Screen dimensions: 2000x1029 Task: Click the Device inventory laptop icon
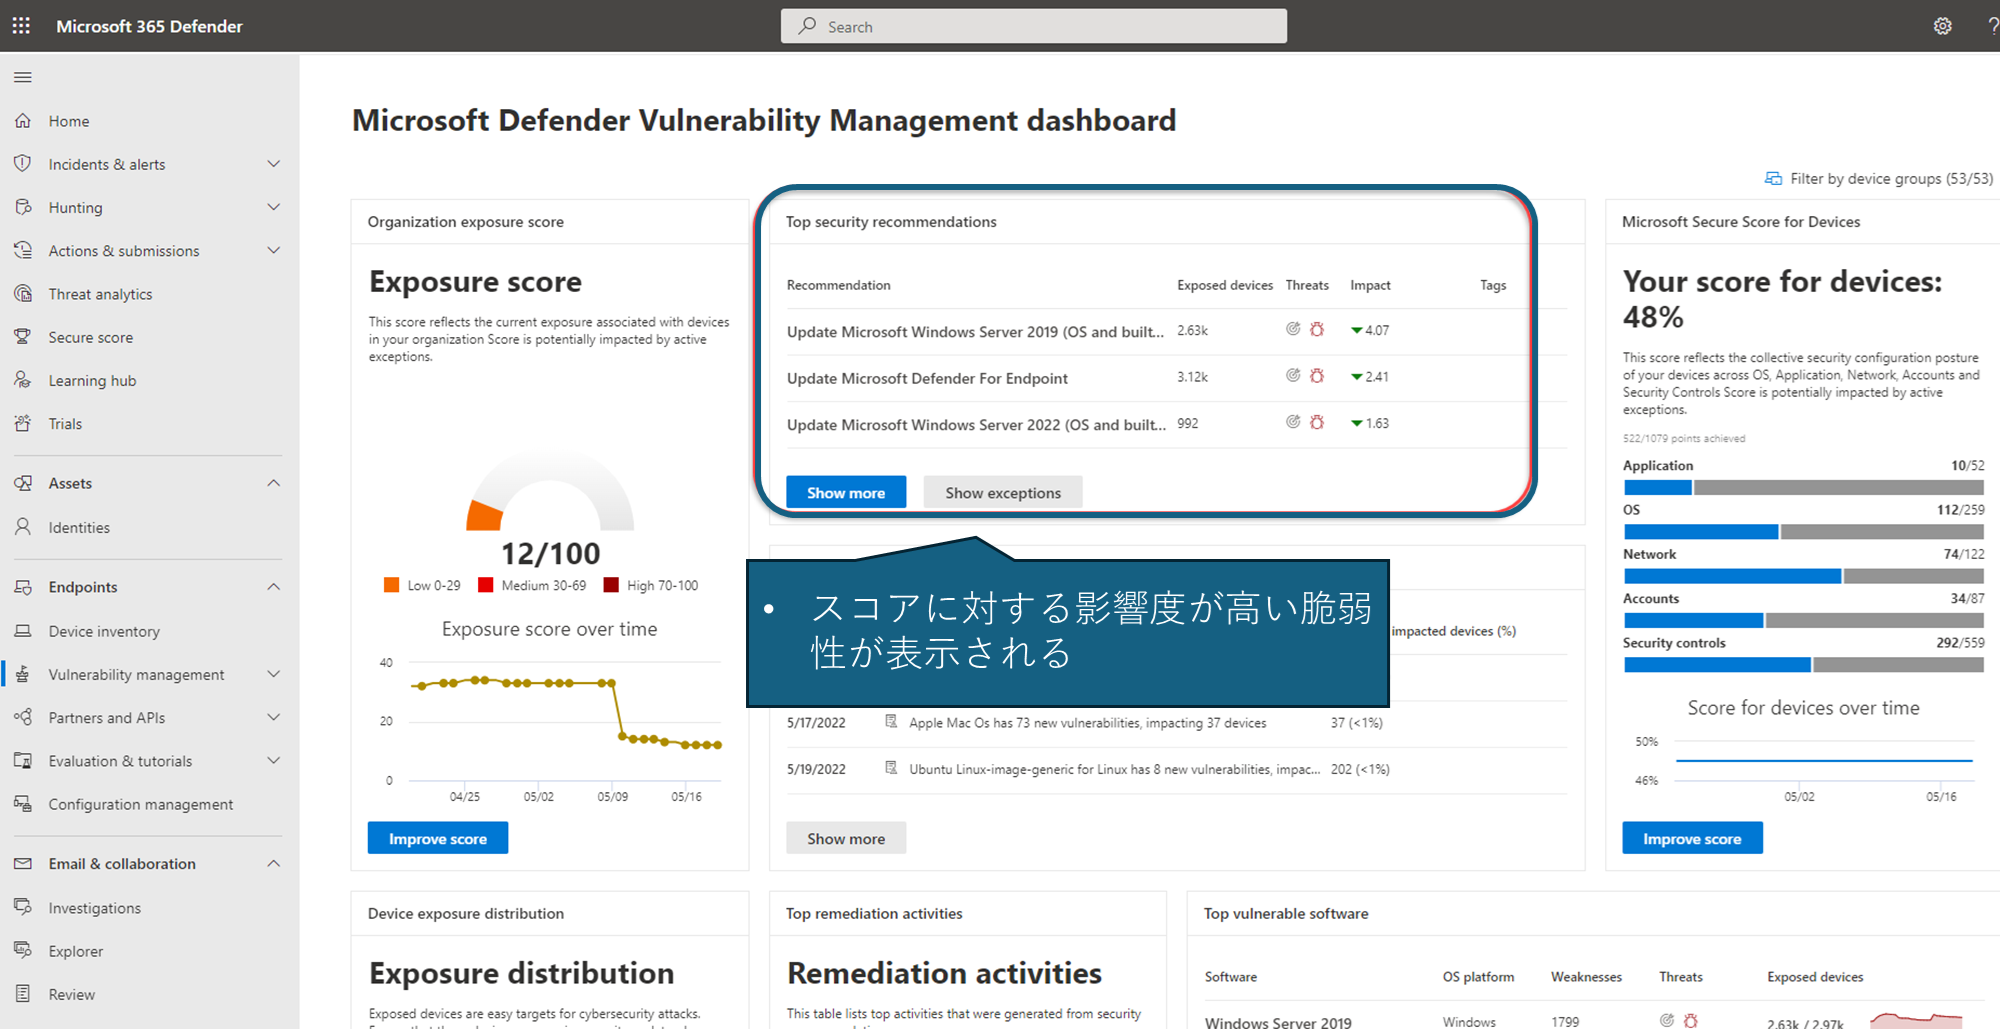[x=23, y=631]
